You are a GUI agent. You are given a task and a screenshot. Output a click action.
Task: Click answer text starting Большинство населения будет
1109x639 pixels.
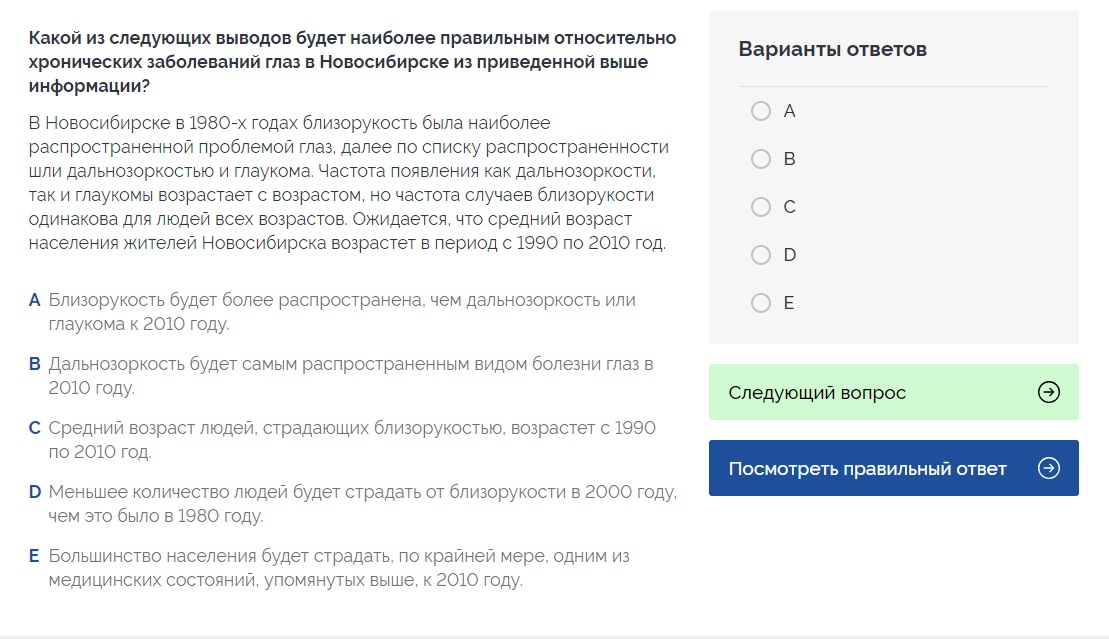pos(339,568)
